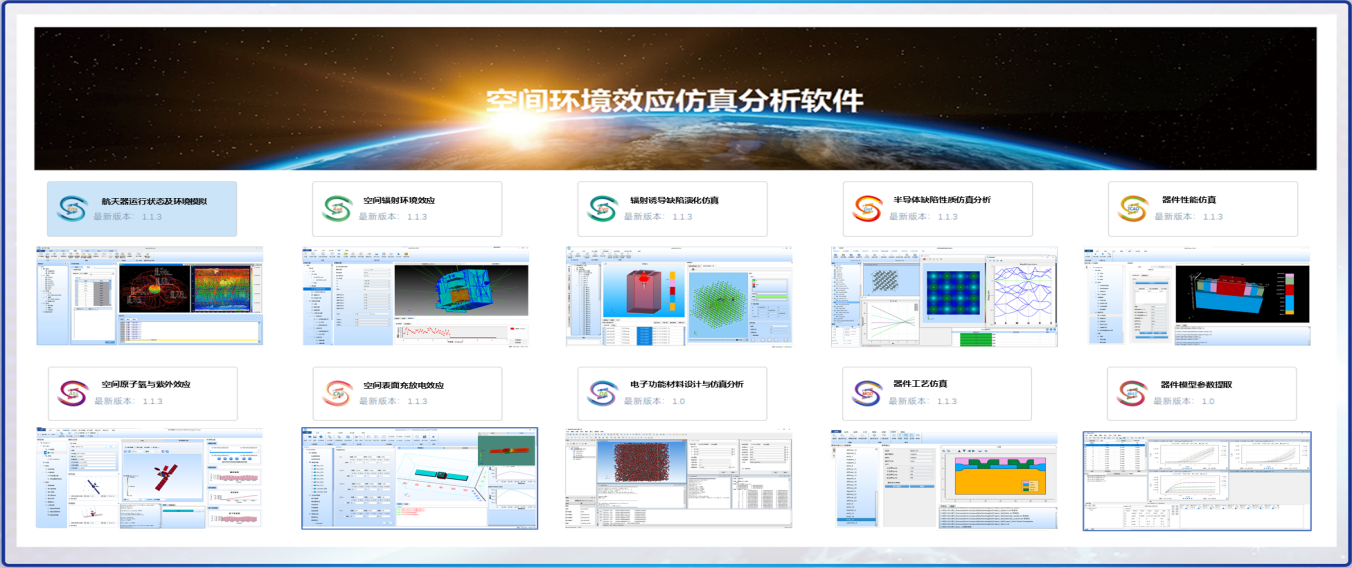This screenshot has width=1352, height=568.
Task: Click the 器件模型参数提取 title text
Action: coord(1195,384)
